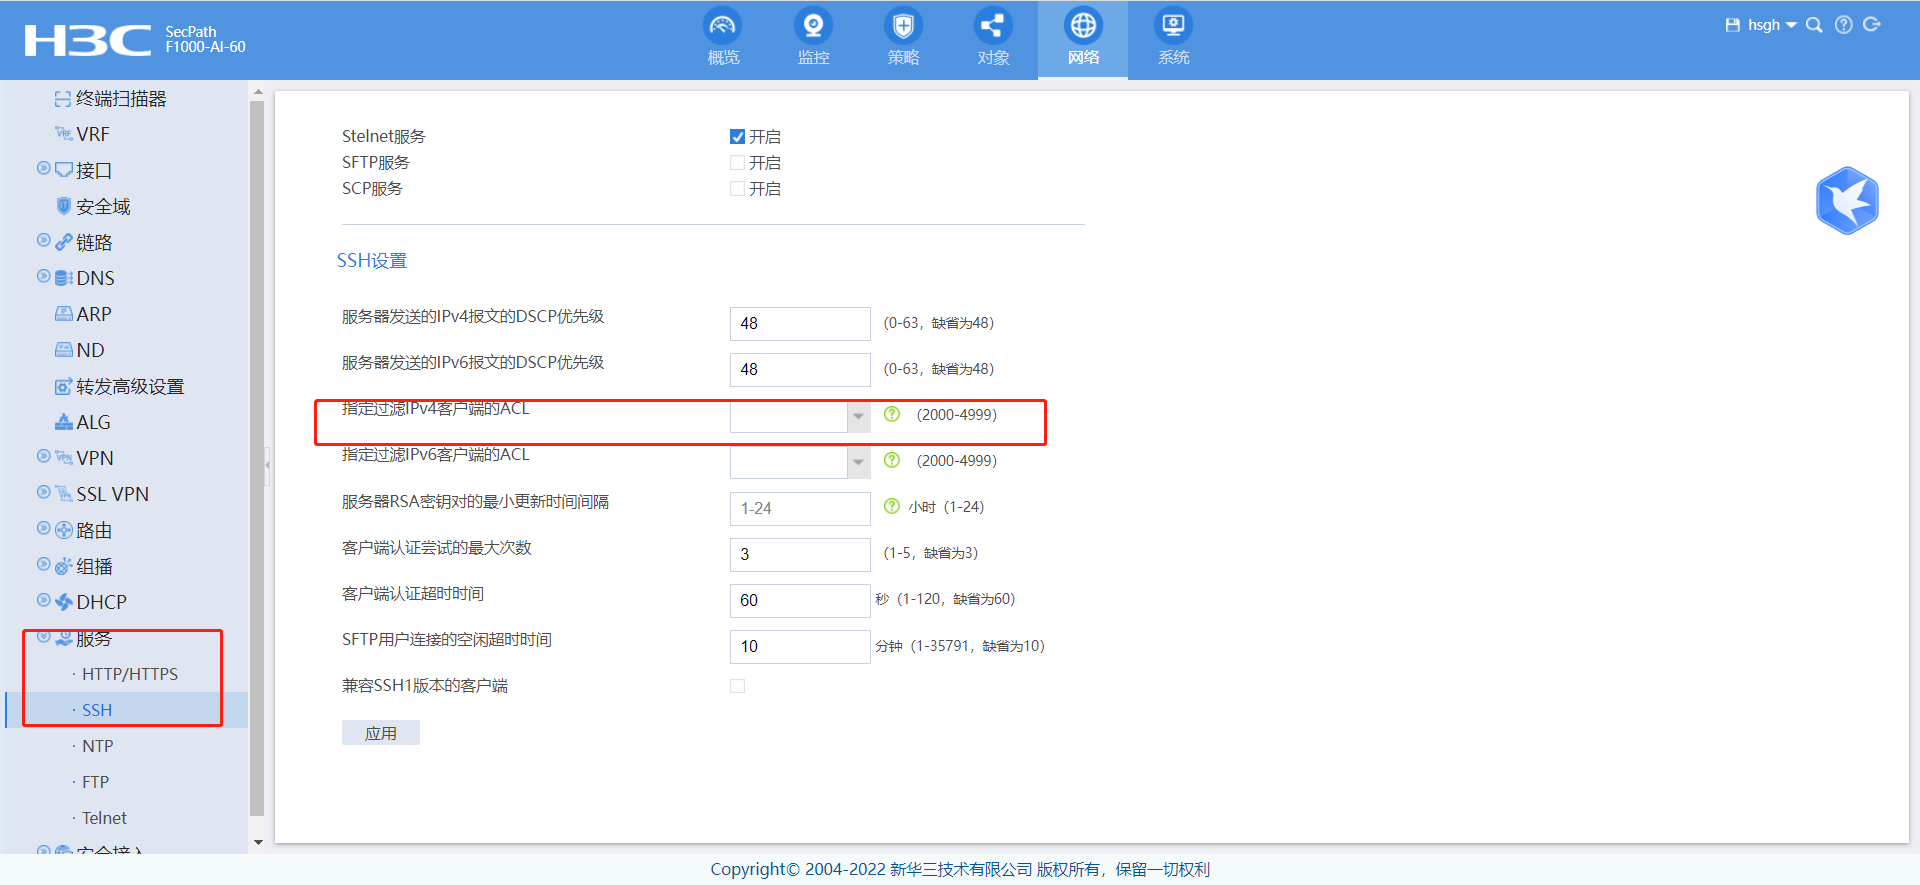
Task: Click the blue bird assistant icon
Action: click(x=1847, y=201)
